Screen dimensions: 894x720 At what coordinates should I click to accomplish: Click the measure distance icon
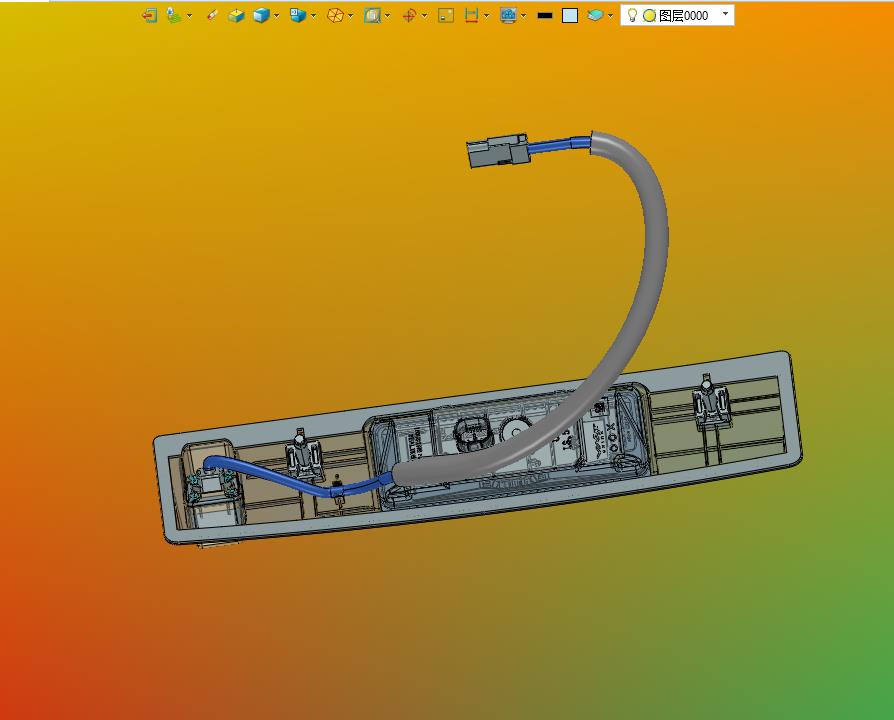coord(472,15)
